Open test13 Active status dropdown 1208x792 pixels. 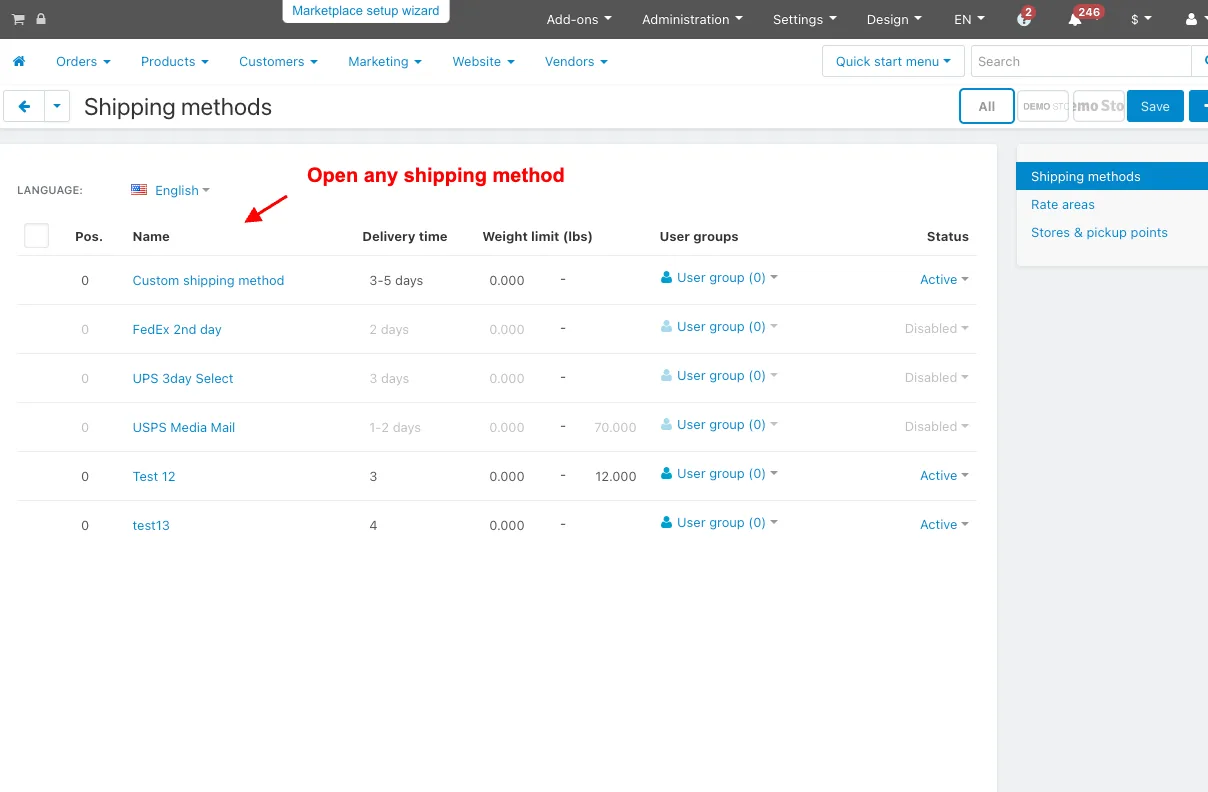(944, 524)
